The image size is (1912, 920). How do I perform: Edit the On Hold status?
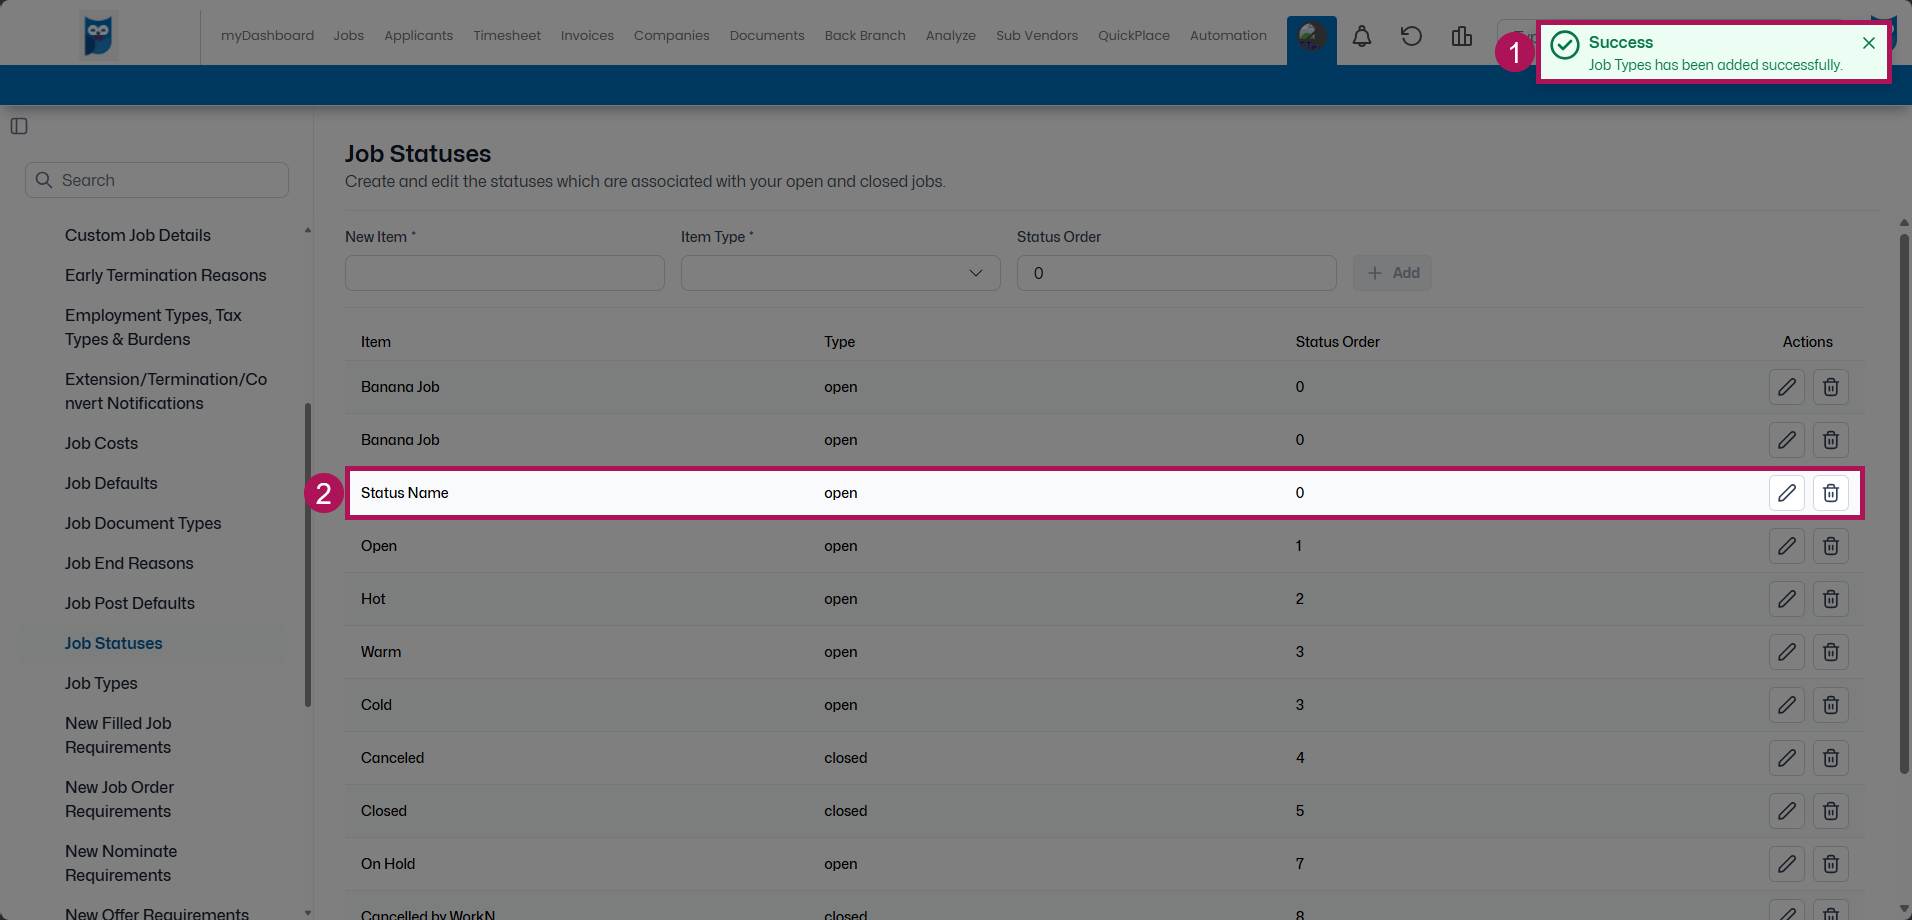tap(1786, 864)
